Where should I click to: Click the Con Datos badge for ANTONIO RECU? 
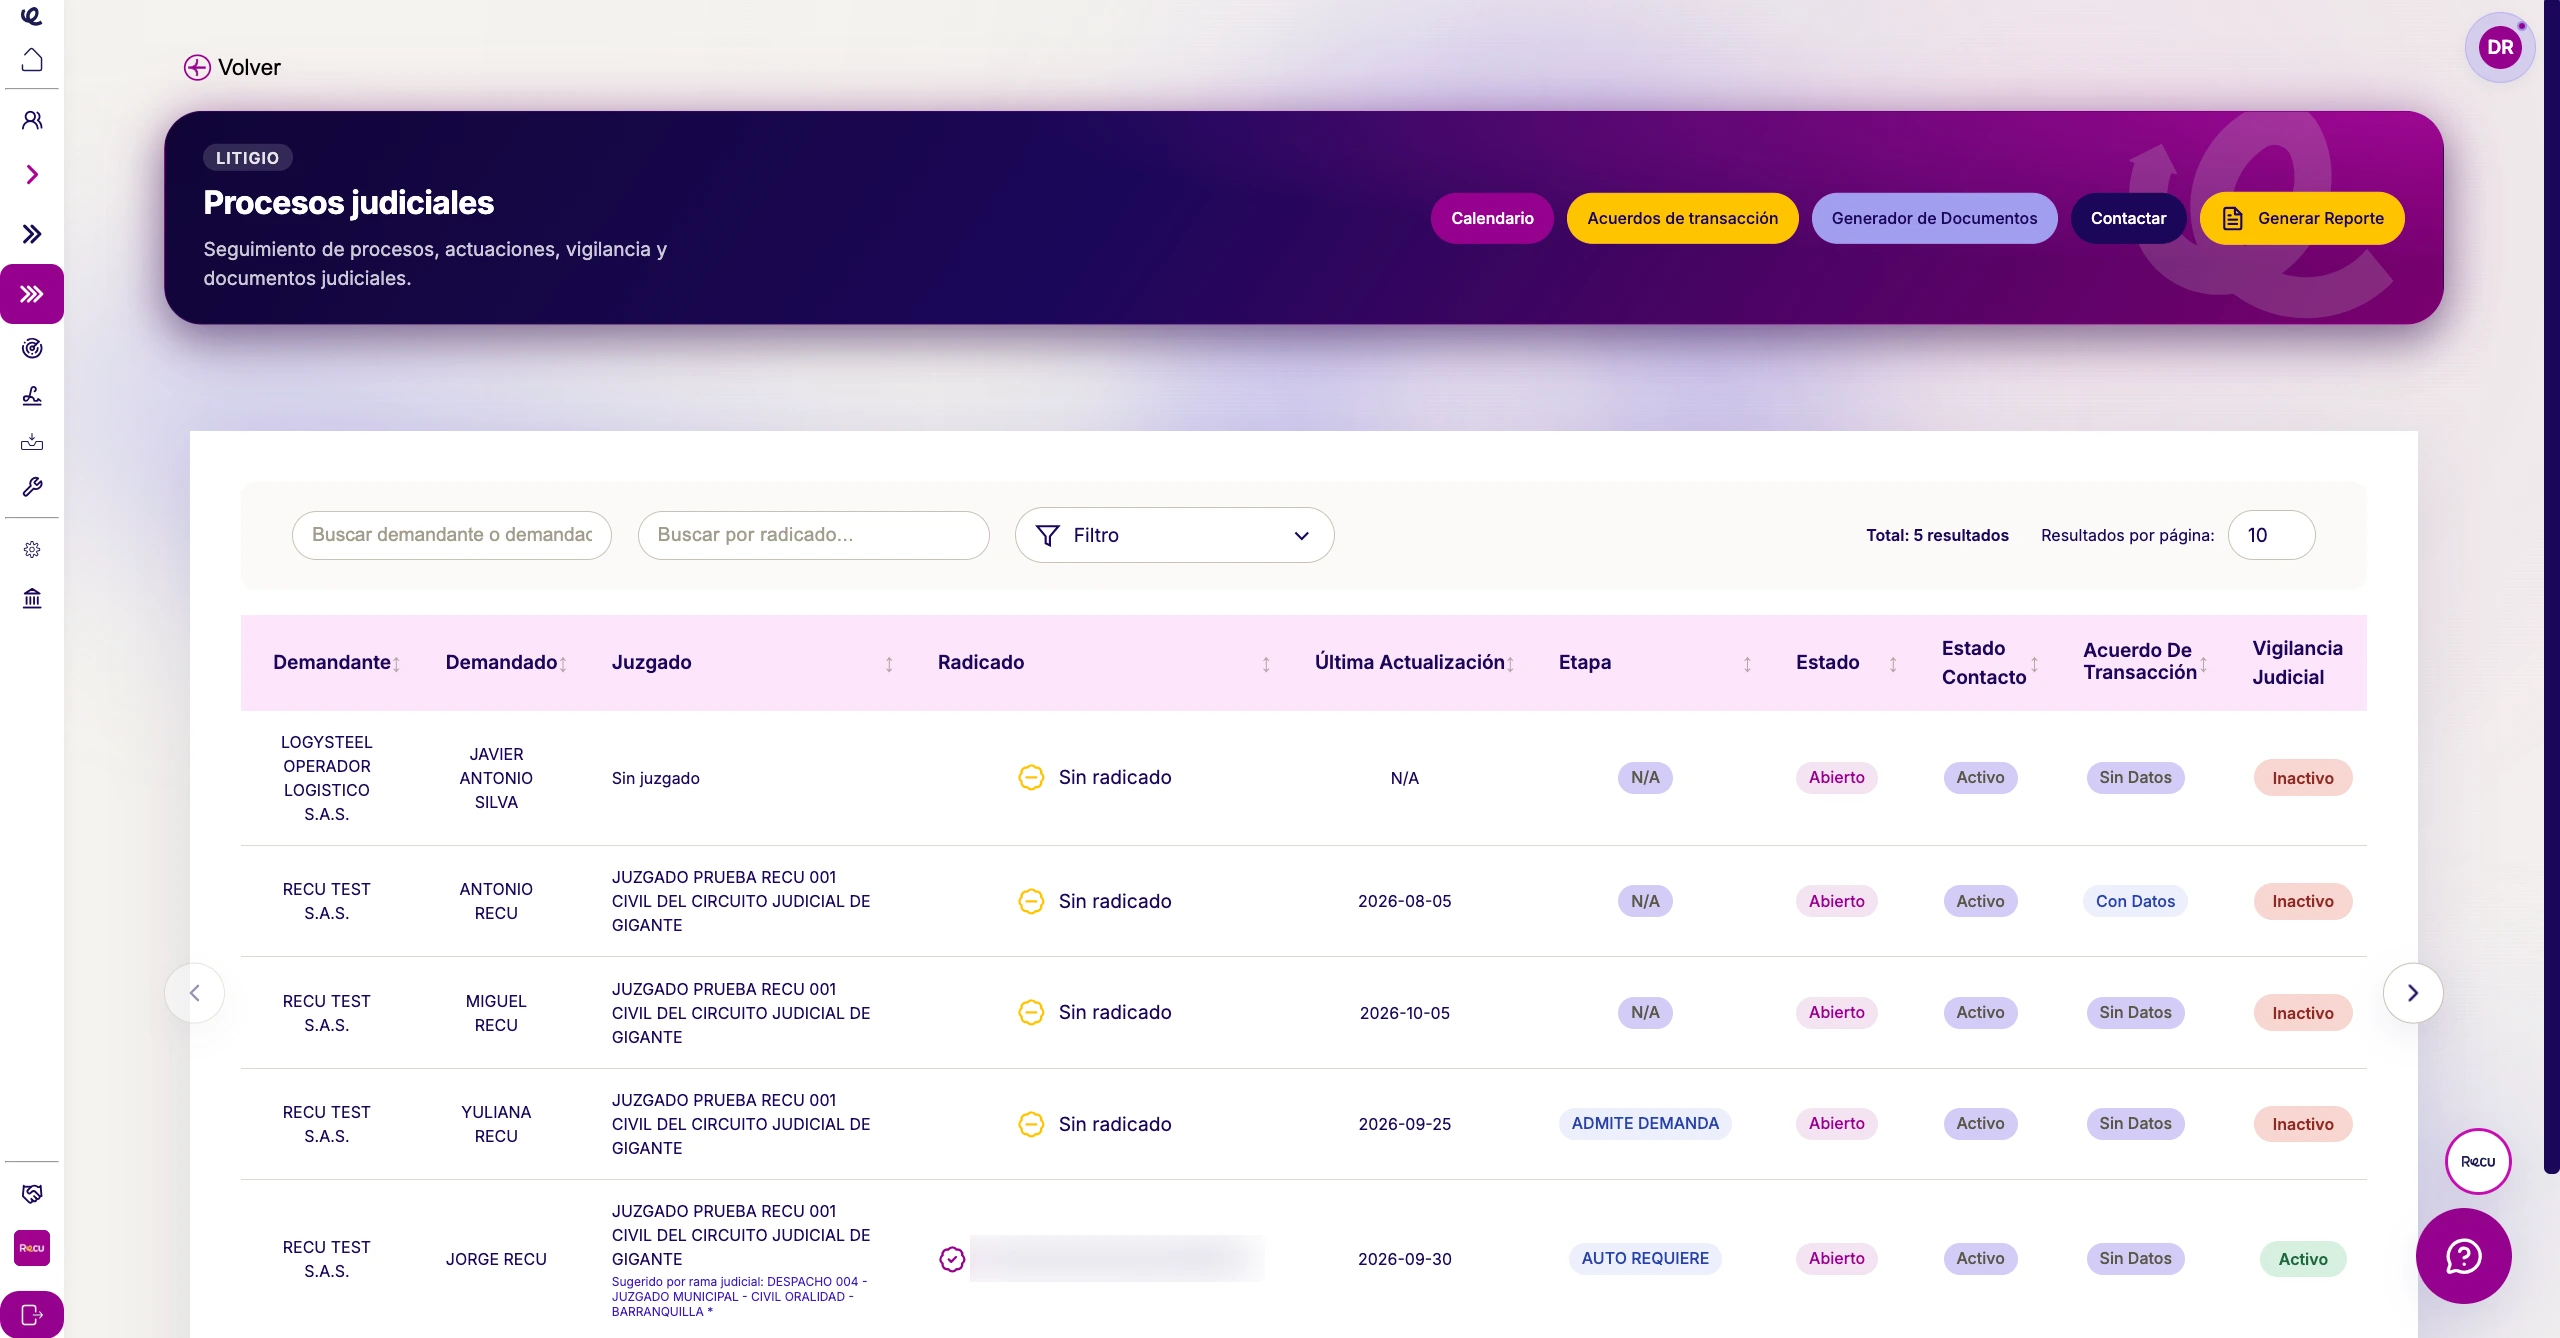click(x=2135, y=901)
